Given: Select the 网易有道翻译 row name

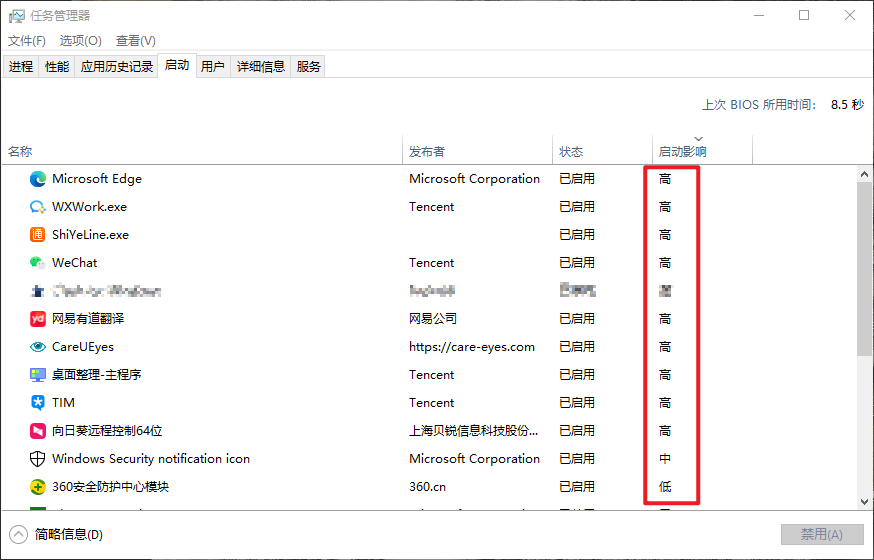Looking at the screenshot, I should point(88,319).
